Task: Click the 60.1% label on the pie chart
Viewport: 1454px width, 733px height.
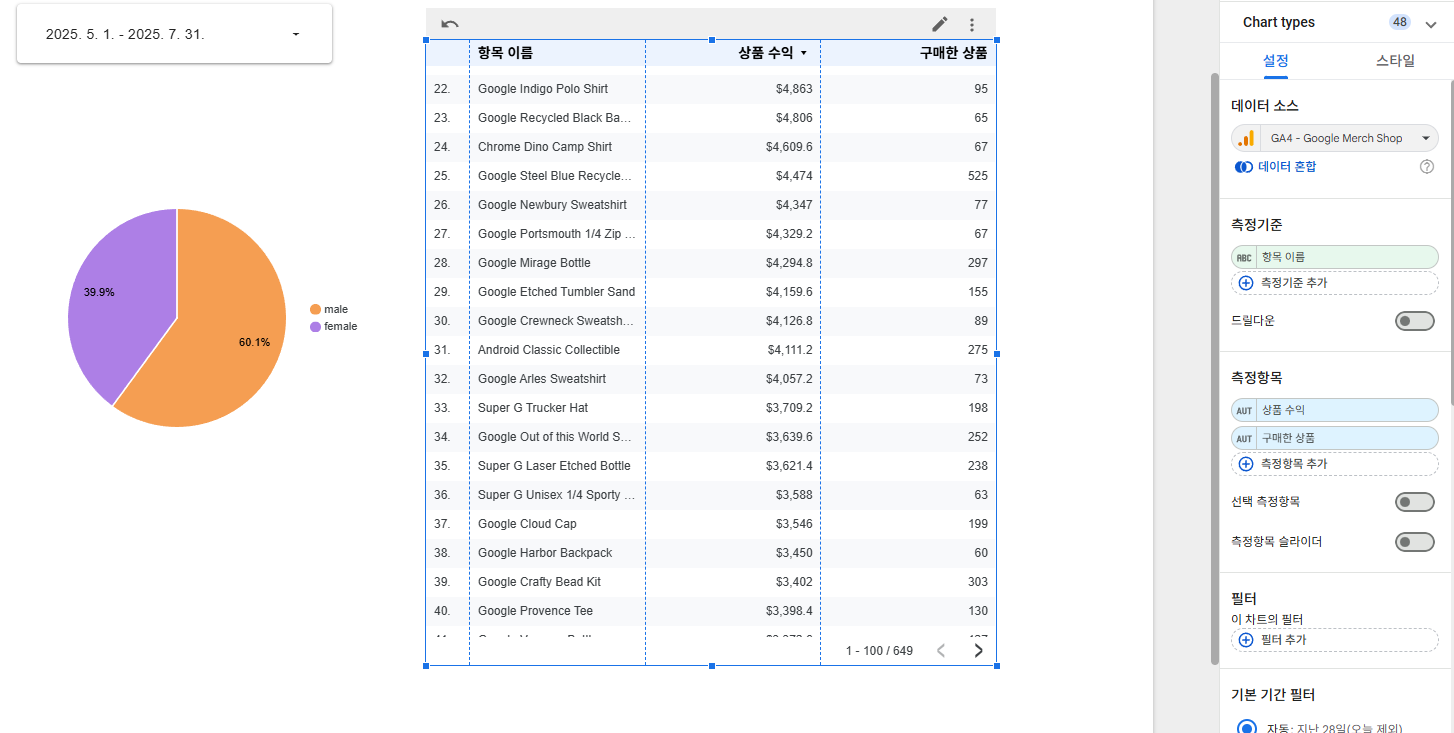Action: (254, 342)
